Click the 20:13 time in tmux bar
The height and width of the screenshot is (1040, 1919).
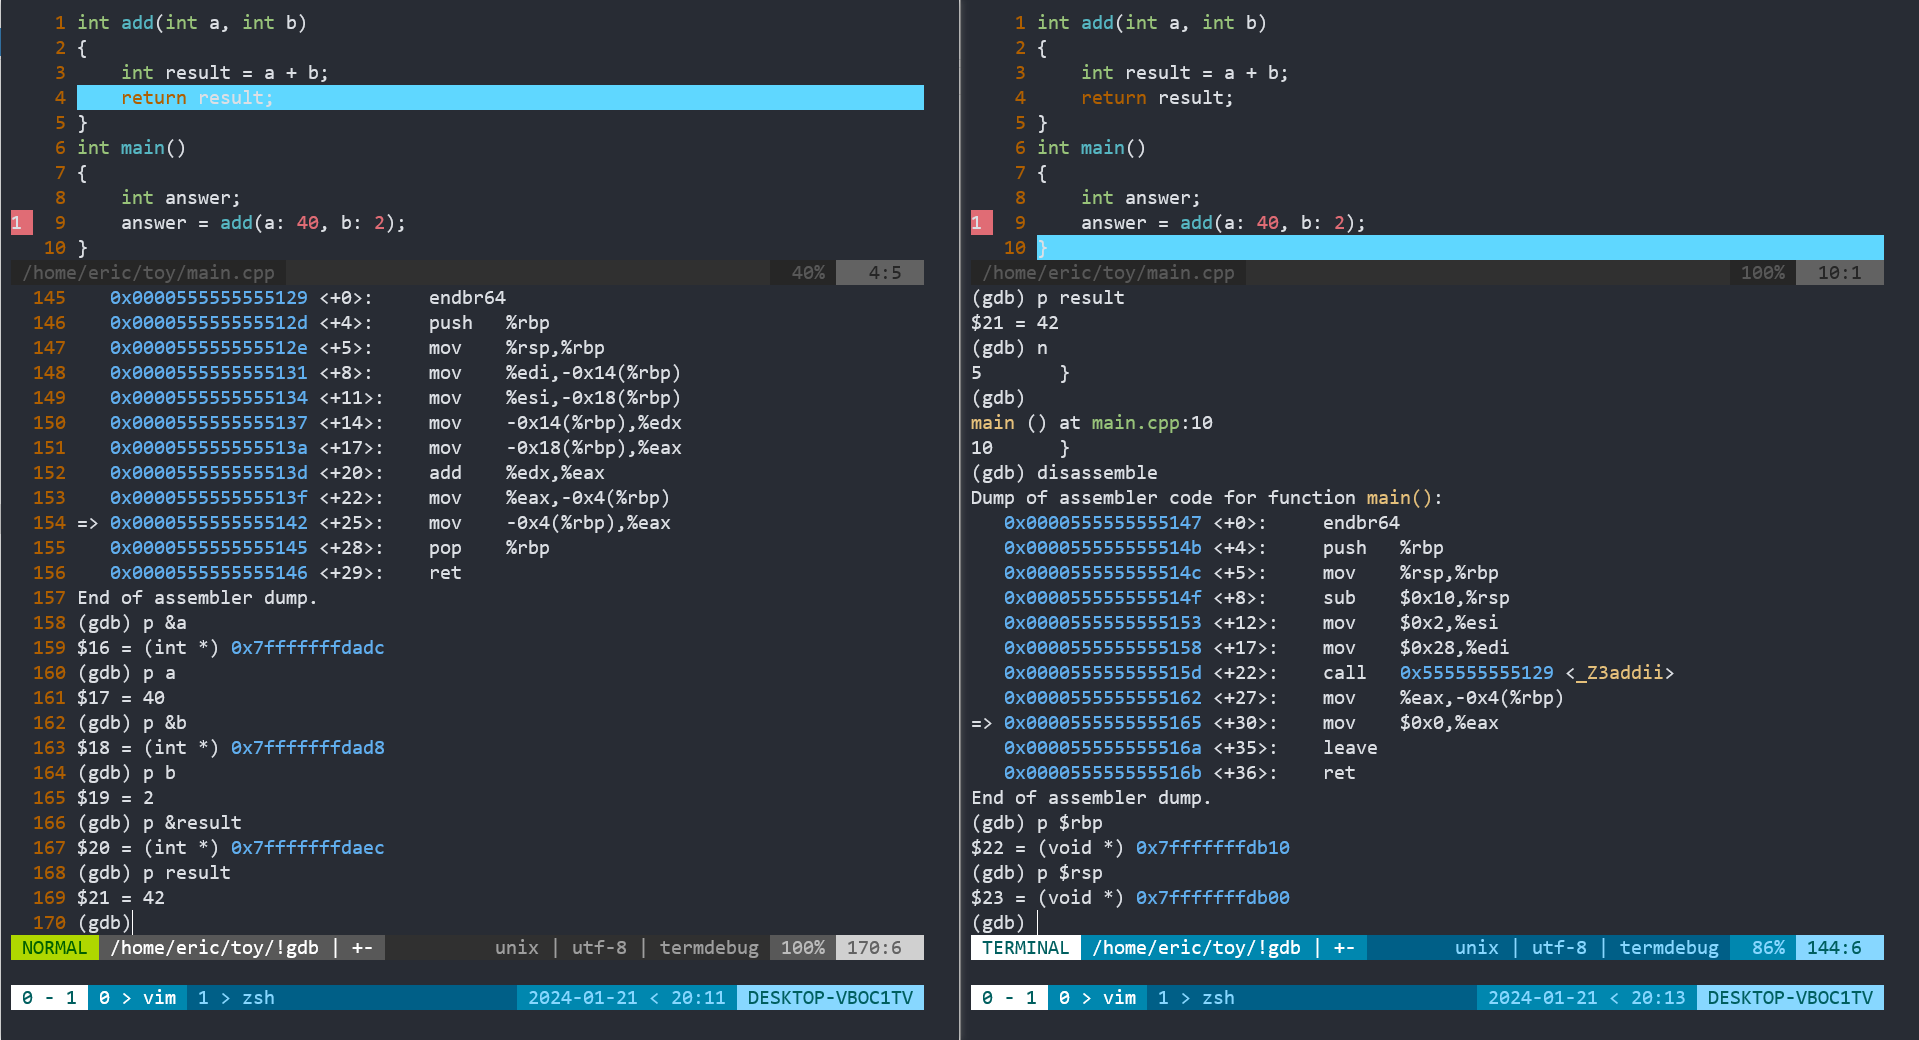[1658, 998]
